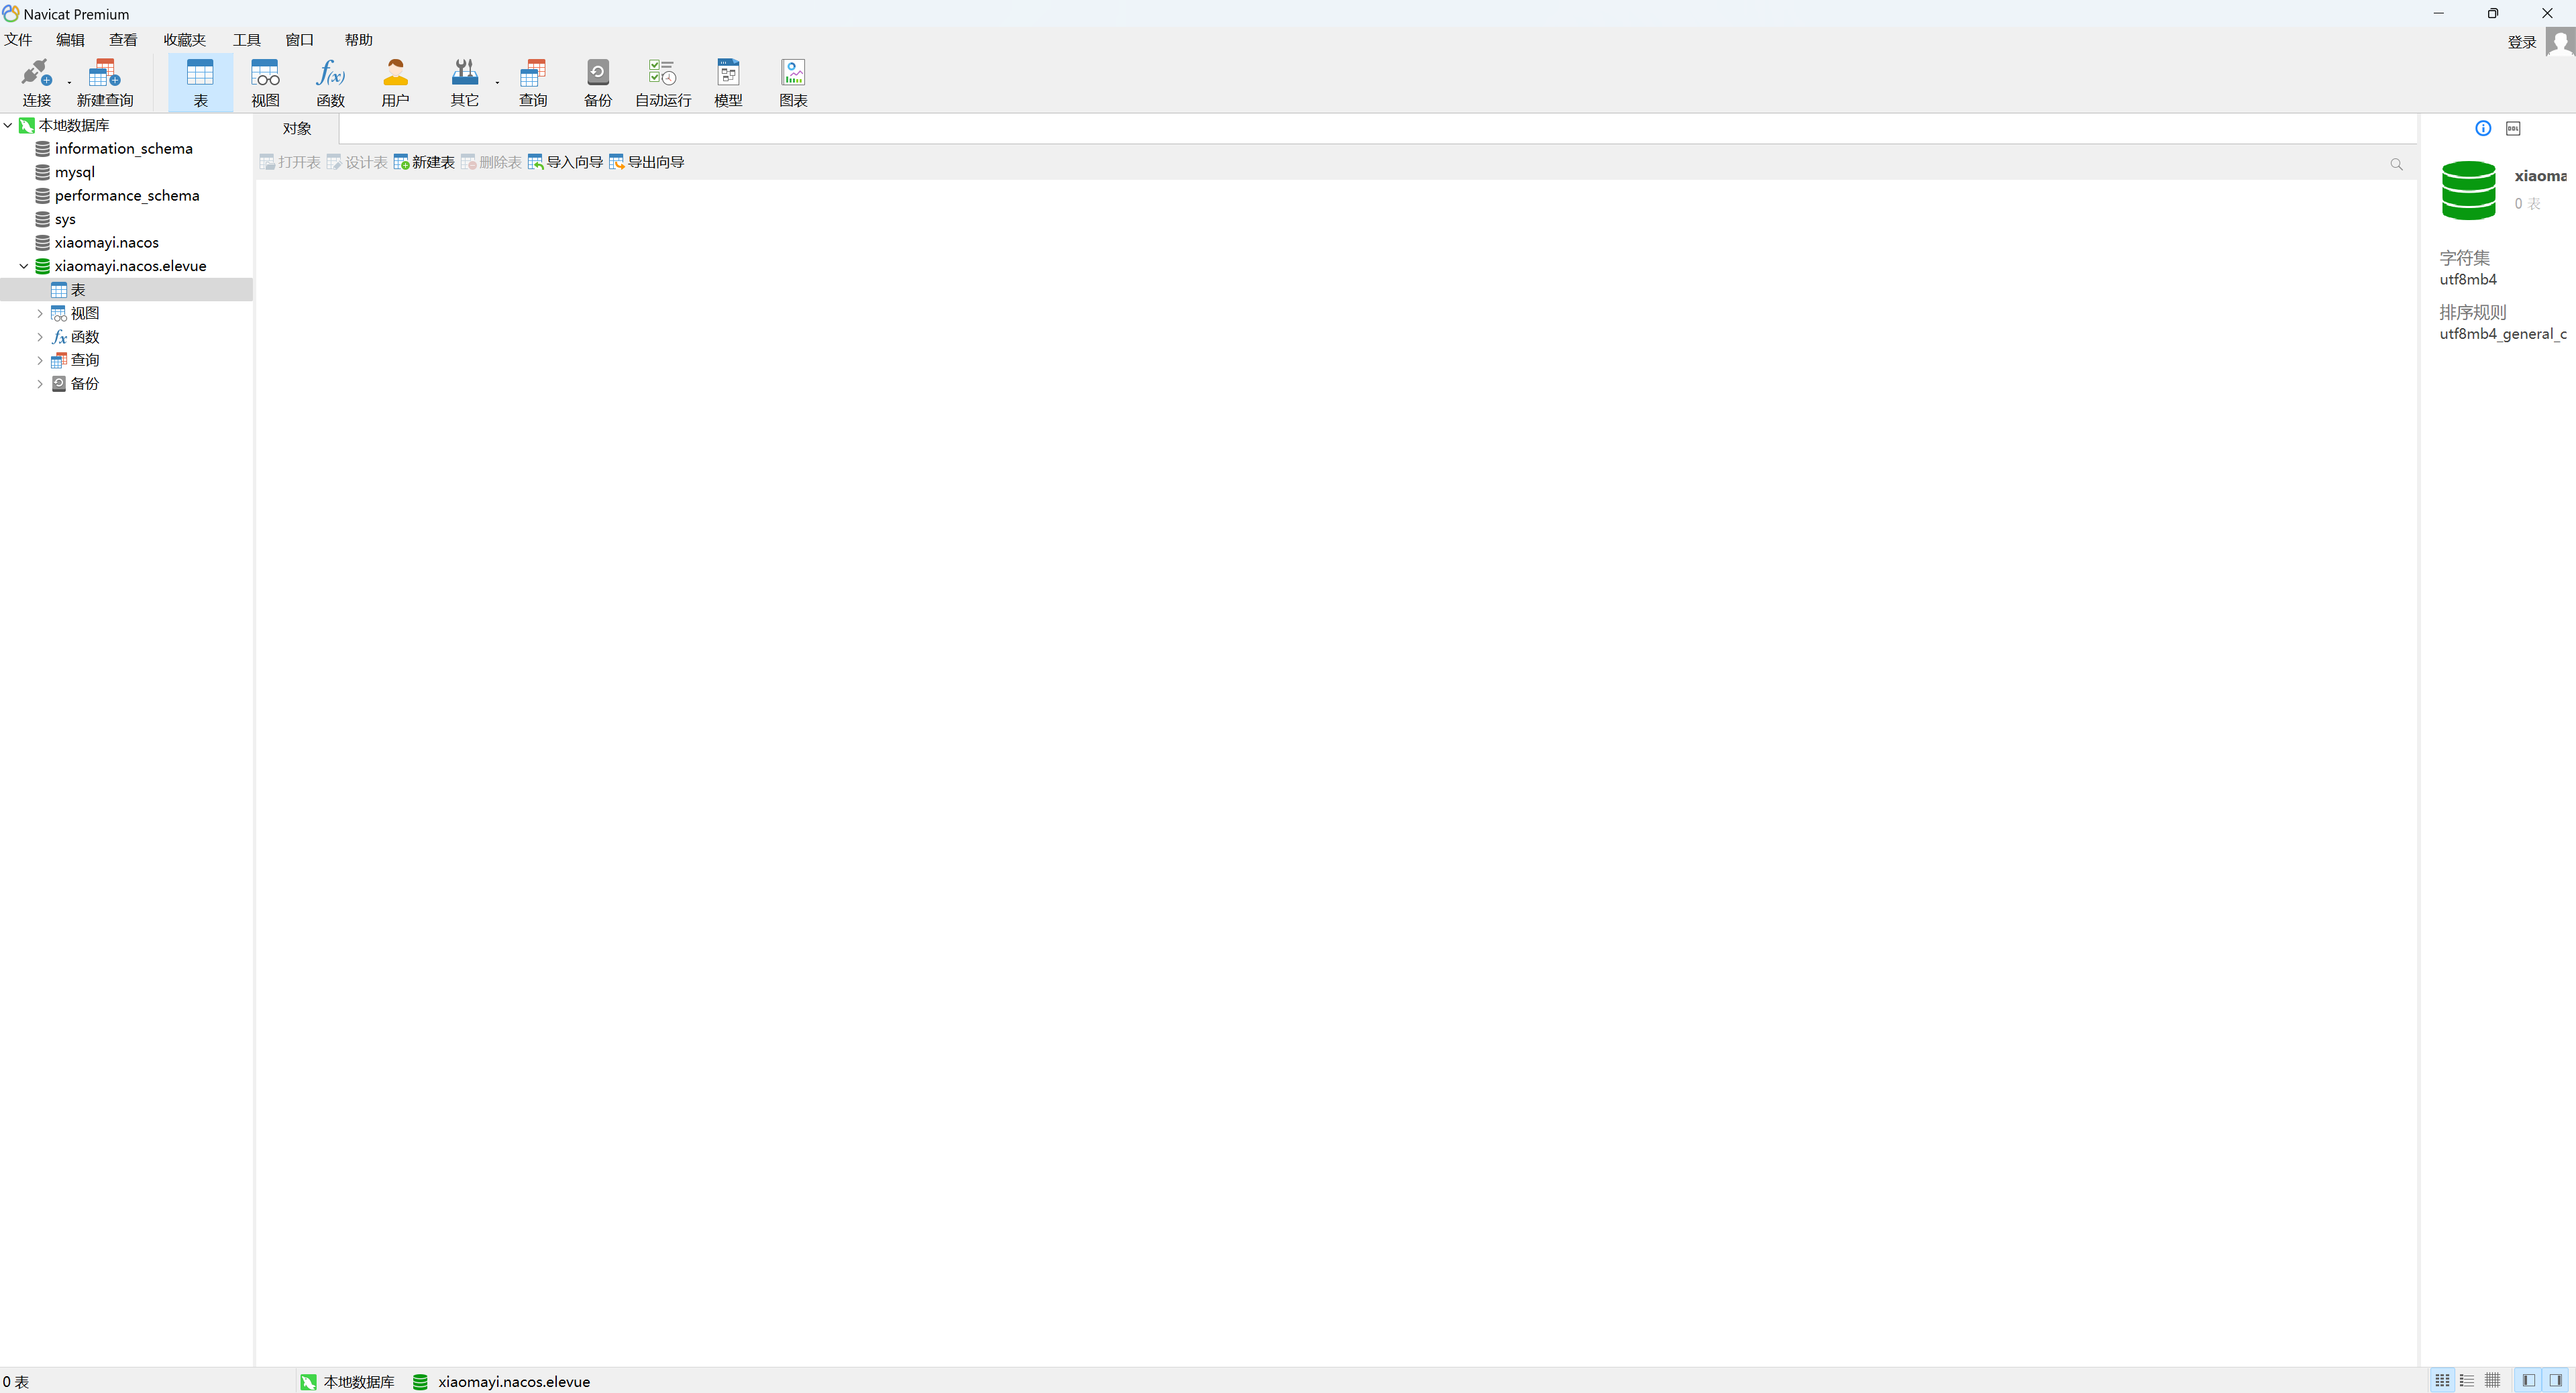Switch to detail grid view in status bar
This screenshot has width=2576, height=1393.
point(2492,1380)
